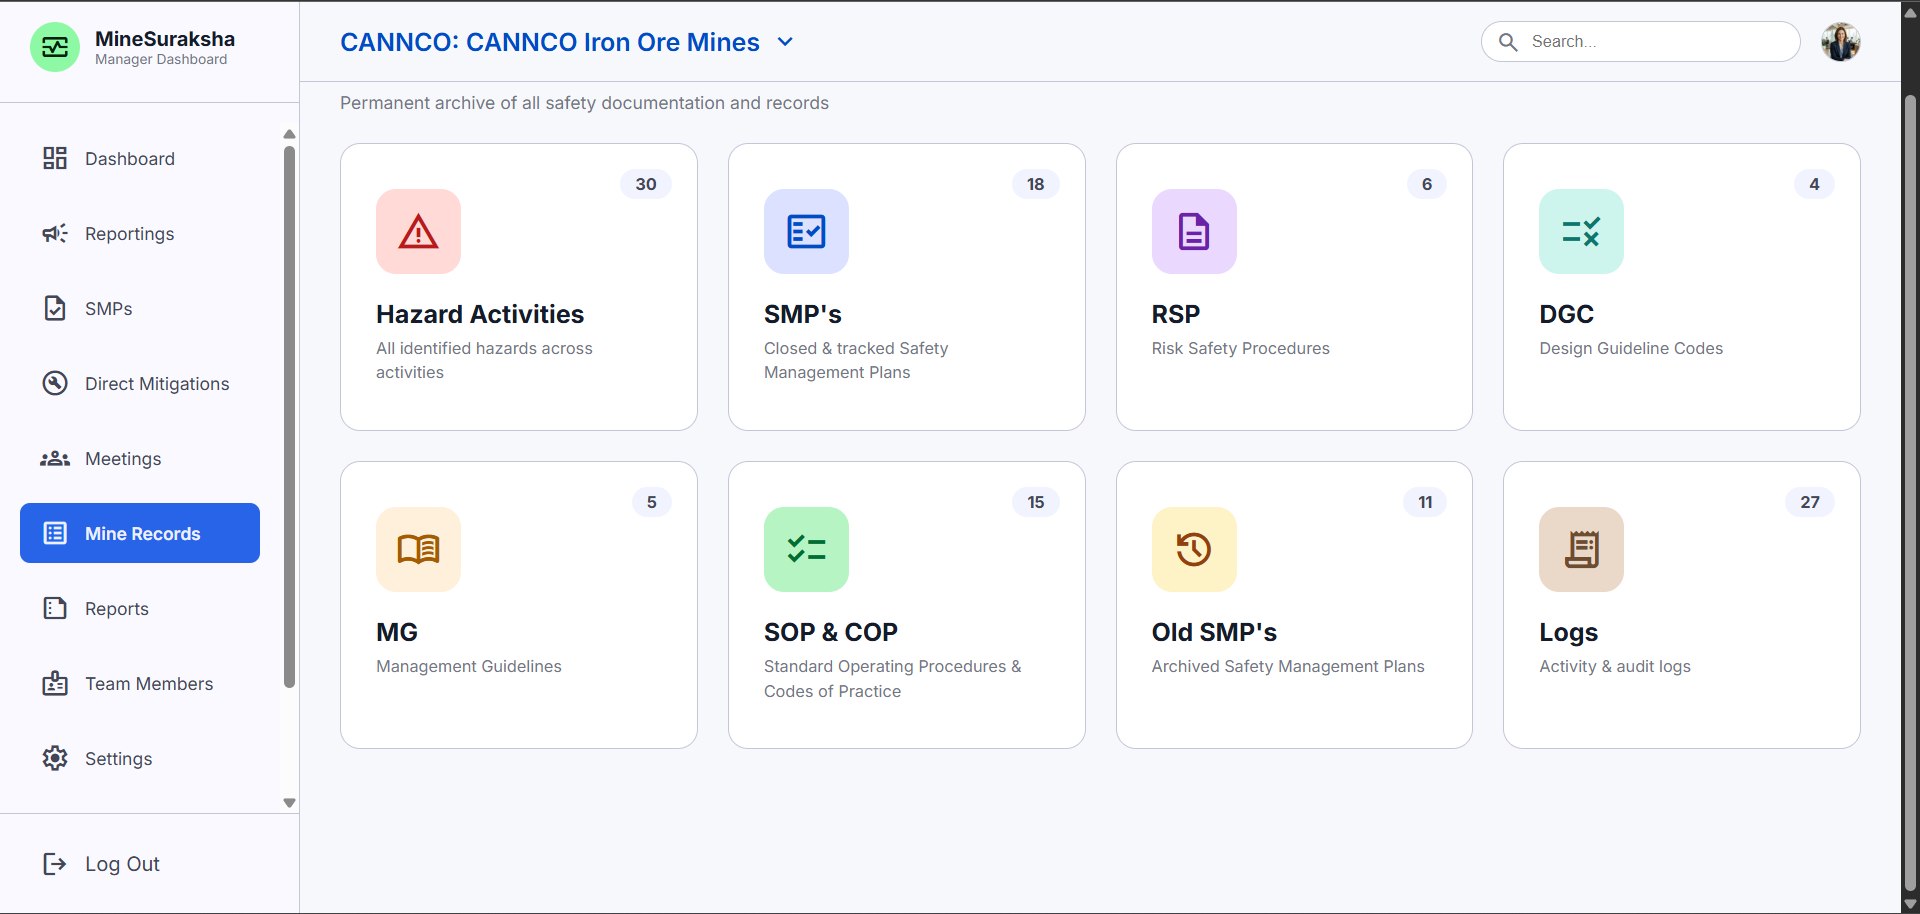Click the Old SMP's history clock icon
Viewport: 1920px width, 914px height.
pos(1194,549)
